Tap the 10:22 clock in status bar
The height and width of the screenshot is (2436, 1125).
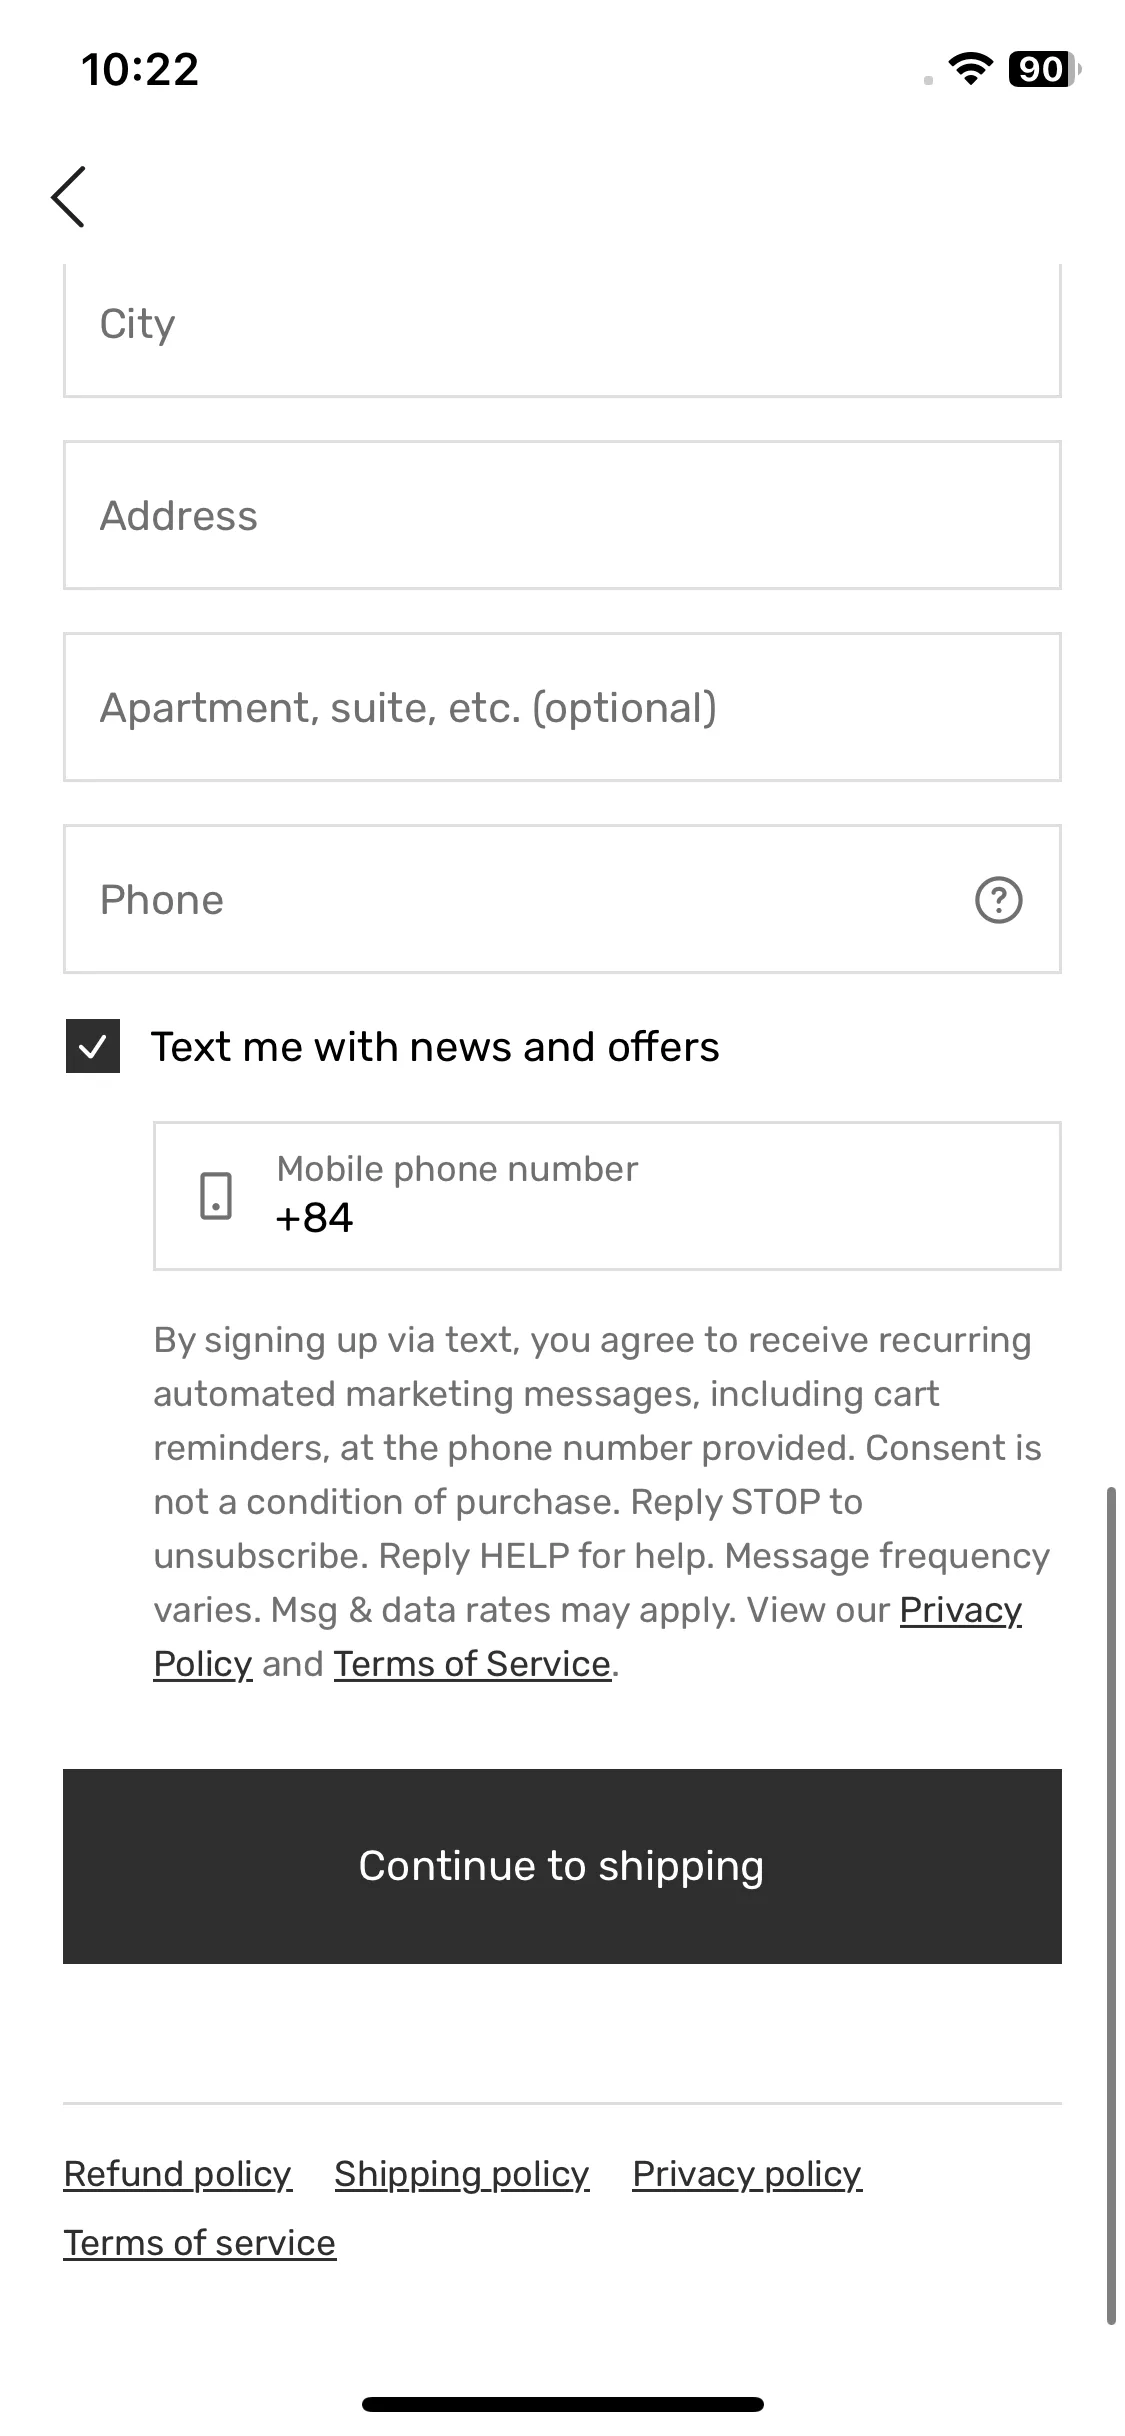pos(140,69)
